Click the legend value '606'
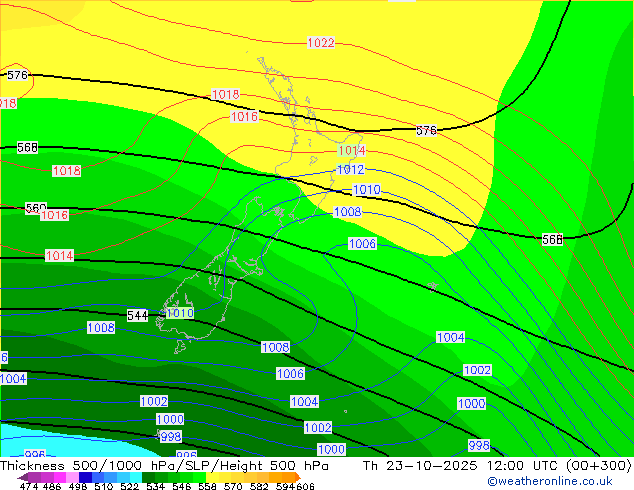Viewport: 634px width, 490px height. (305, 486)
